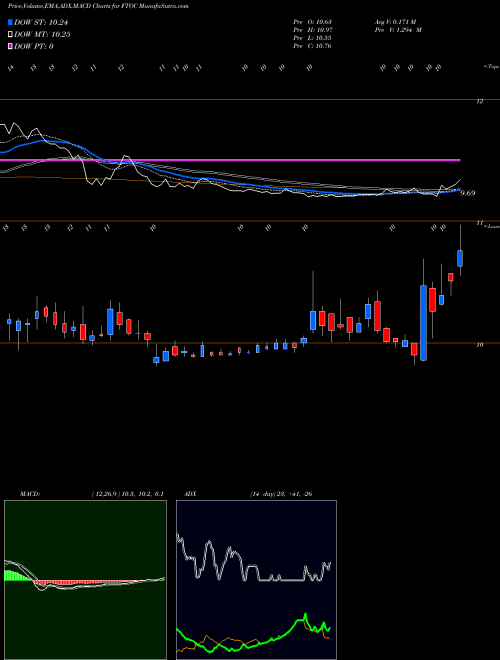
Task: Click the 10 axis label on the candlestick chart
Action: pyautogui.click(x=479, y=345)
